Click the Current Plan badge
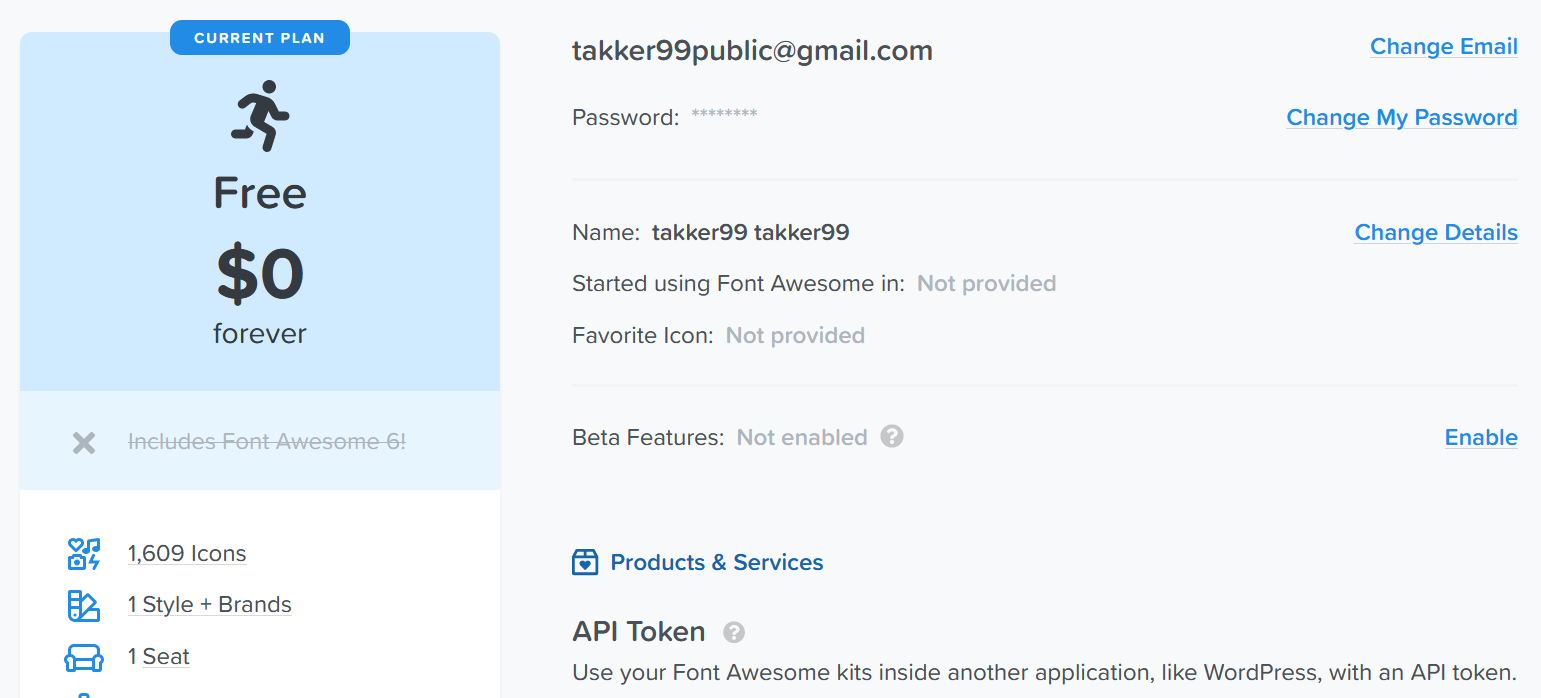Viewport: 1541px width, 698px height. coord(260,38)
